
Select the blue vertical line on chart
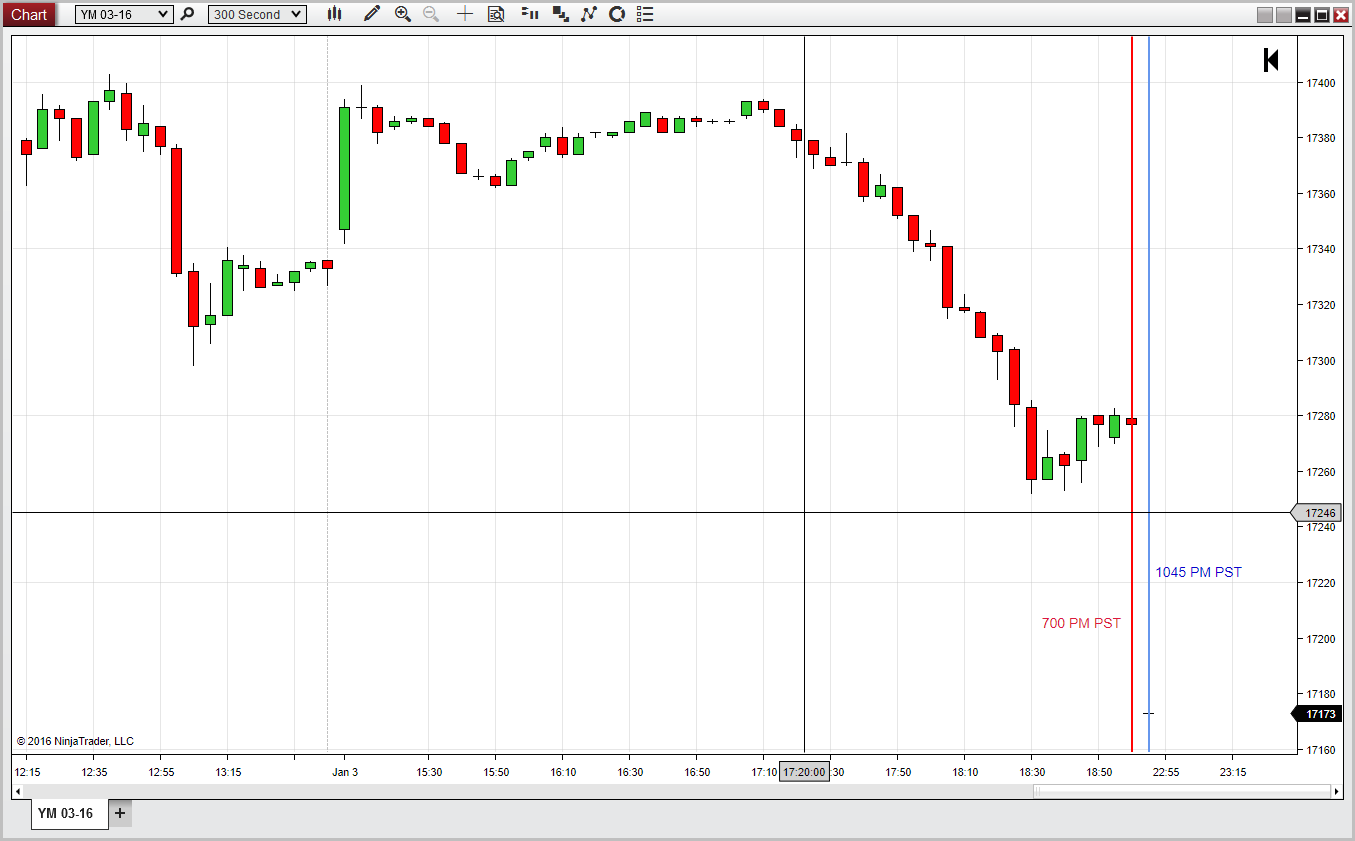point(1149,394)
